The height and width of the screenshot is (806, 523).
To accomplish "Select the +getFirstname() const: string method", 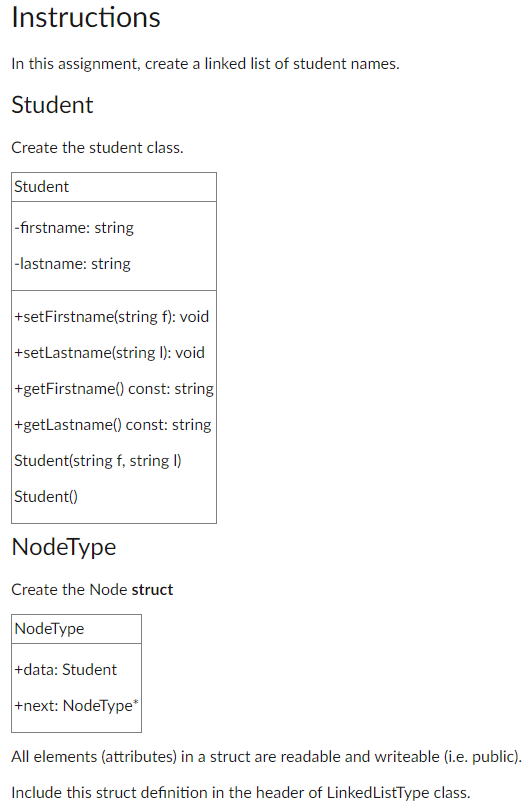I will coord(114,389).
